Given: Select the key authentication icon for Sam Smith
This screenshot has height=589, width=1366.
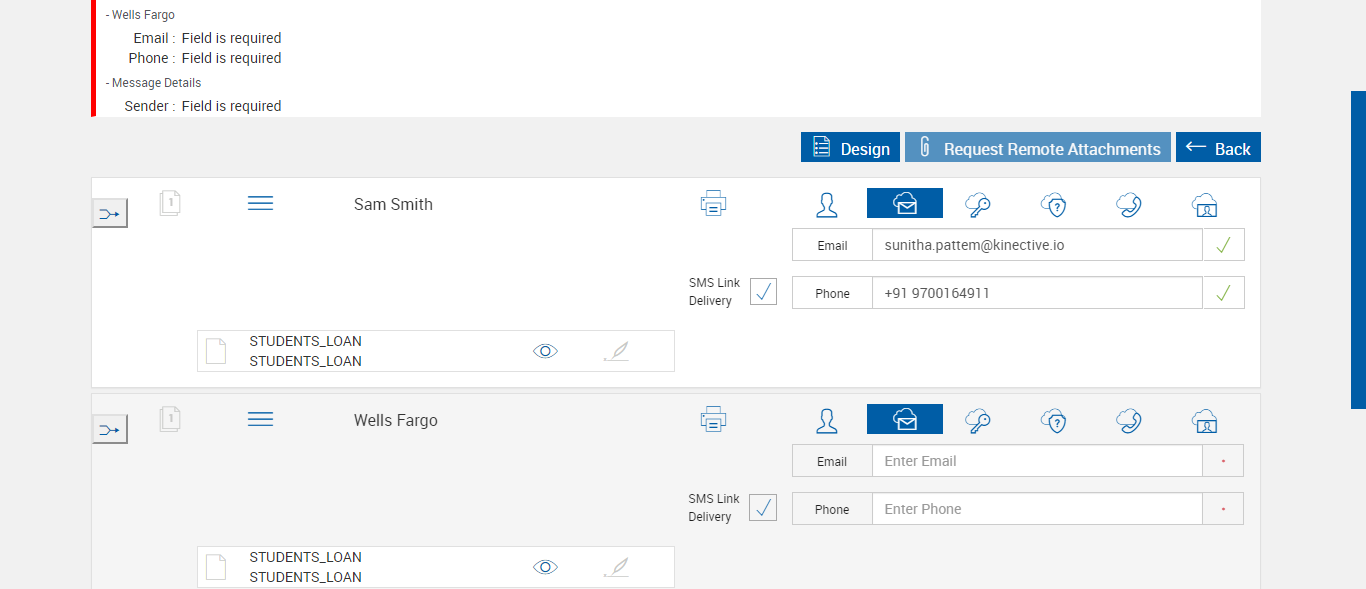Looking at the screenshot, I should click(978, 205).
